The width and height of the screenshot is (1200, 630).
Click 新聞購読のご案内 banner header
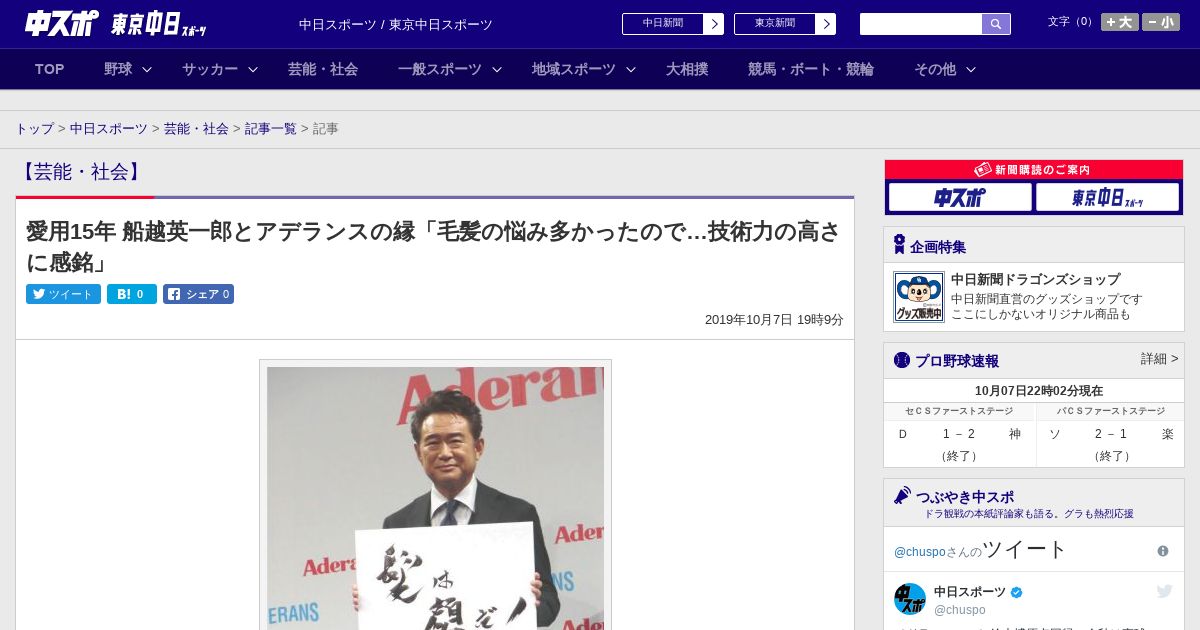pyautogui.click(x=1034, y=170)
